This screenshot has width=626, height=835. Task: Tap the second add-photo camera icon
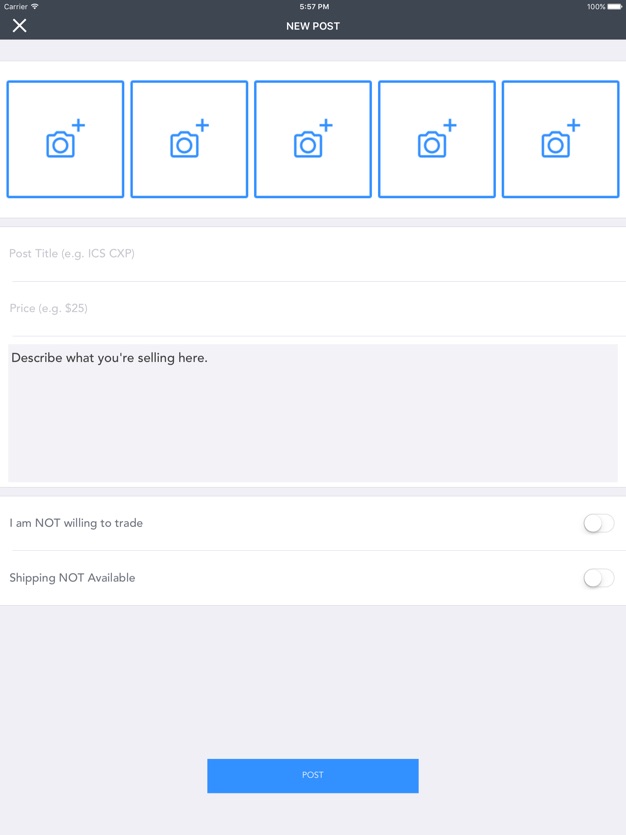[189, 139]
